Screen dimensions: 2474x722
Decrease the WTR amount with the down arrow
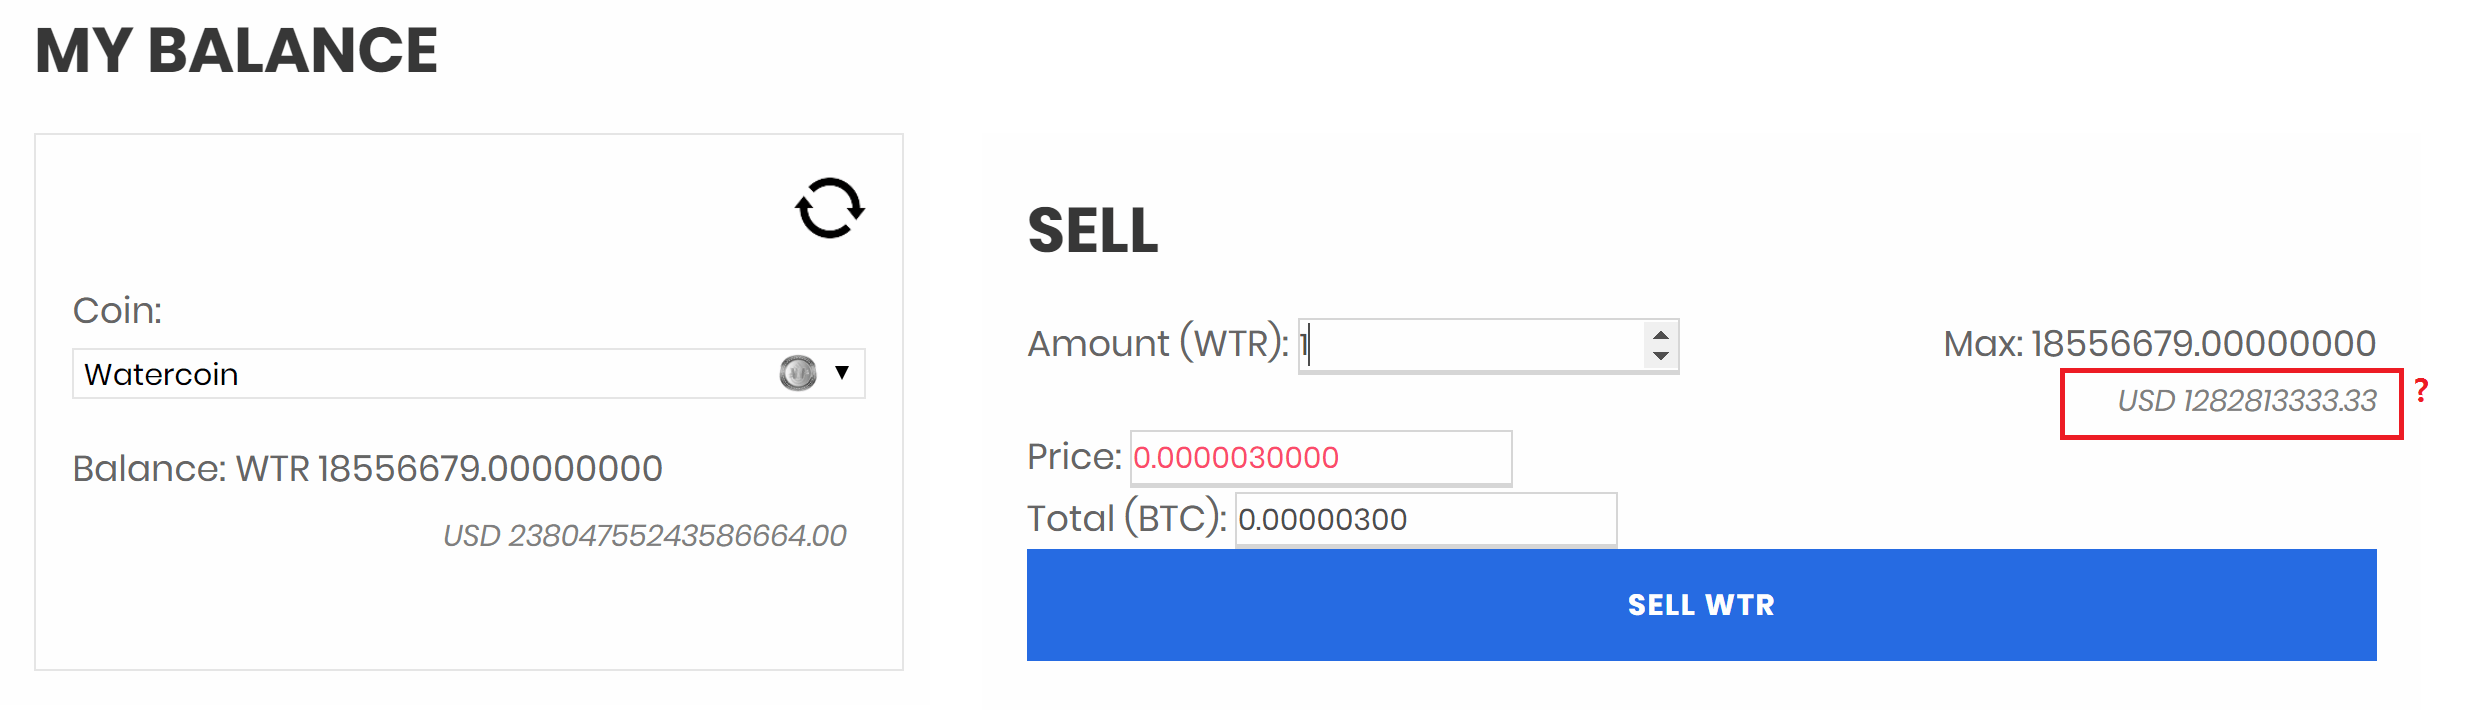(x=1660, y=356)
